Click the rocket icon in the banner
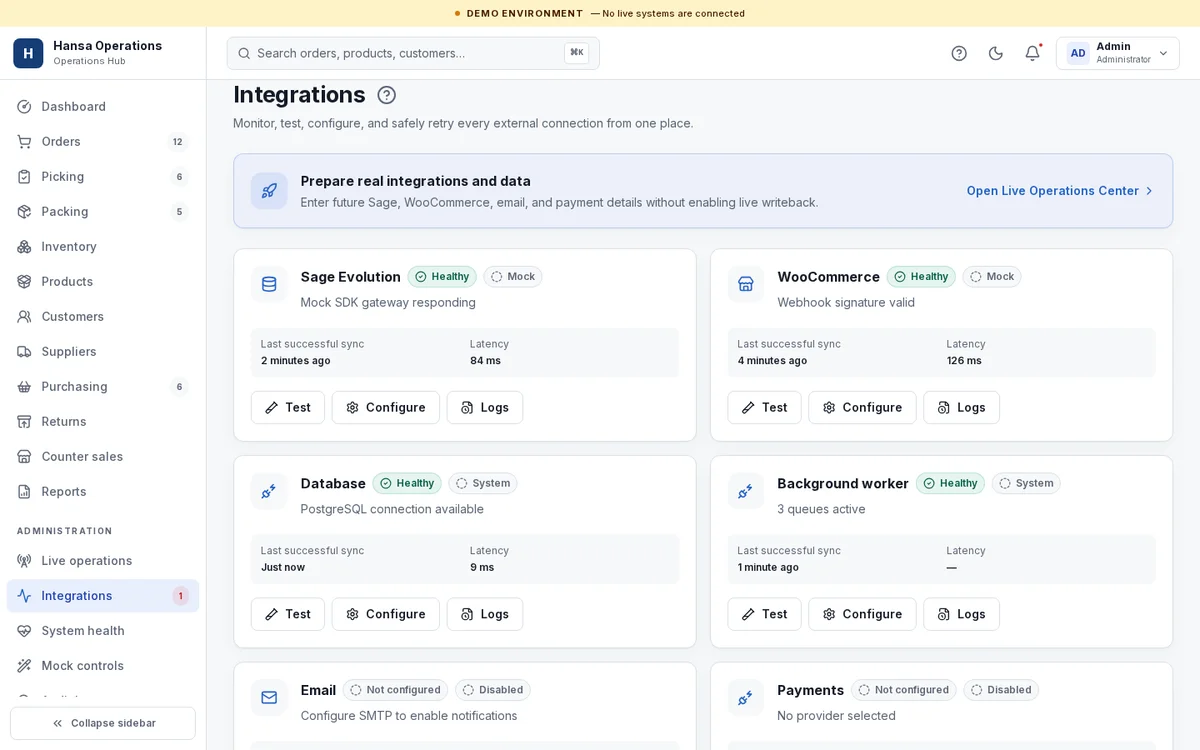1200x750 pixels. [x=269, y=191]
